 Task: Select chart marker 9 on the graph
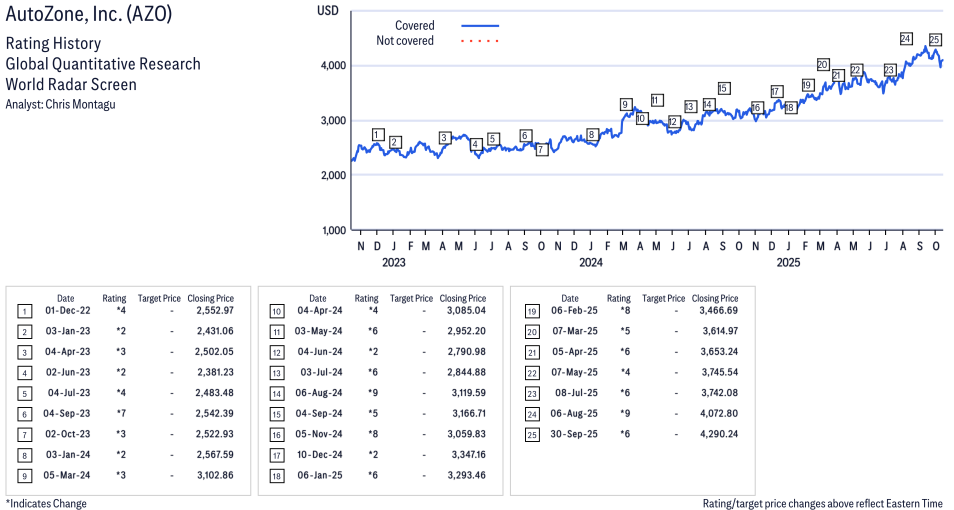[625, 104]
